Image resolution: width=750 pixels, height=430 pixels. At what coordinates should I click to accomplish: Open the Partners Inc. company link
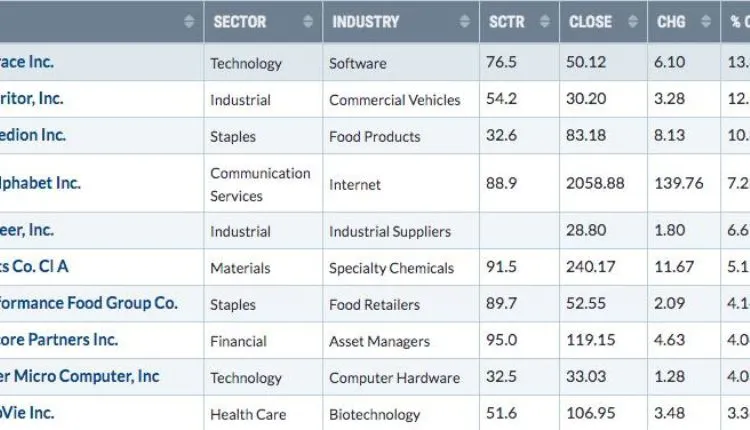[60, 339]
